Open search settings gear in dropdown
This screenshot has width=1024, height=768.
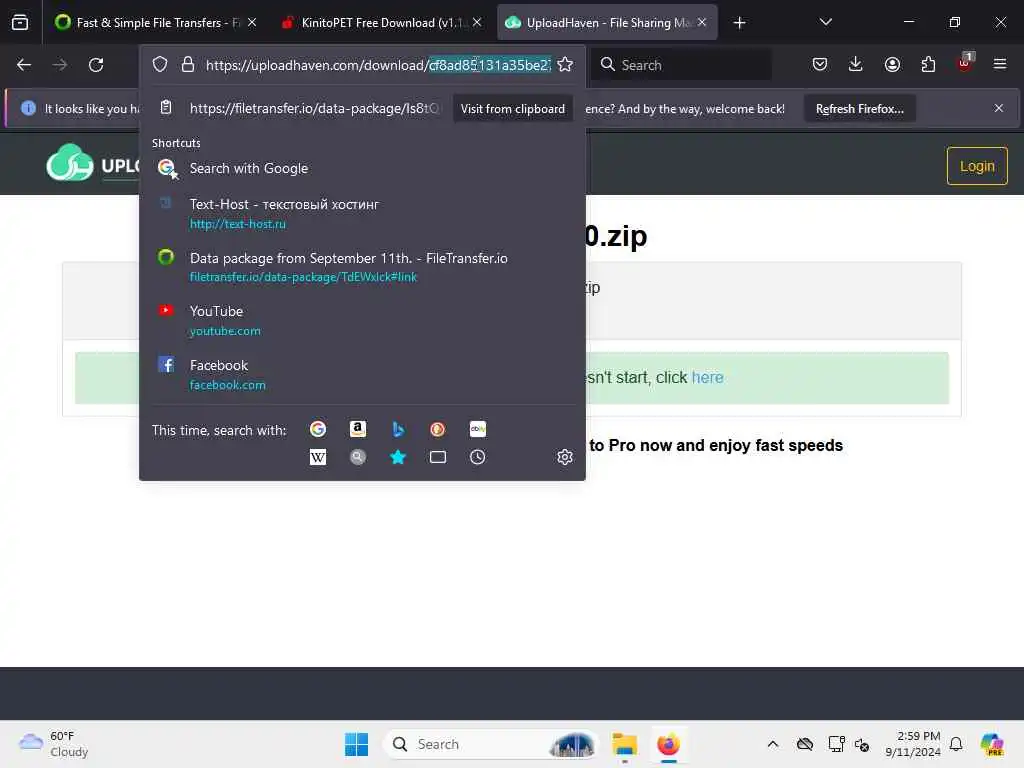point(565,457)
